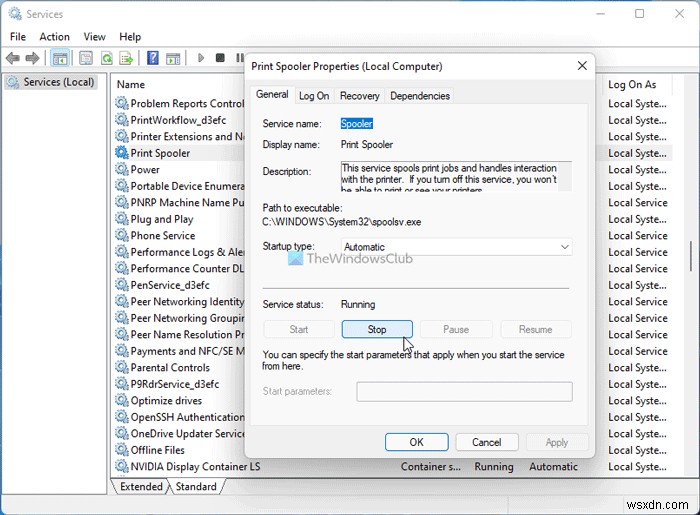Click the gear icon beside Optimize drives
The height and width of the screenshot is (515, 700).
tap(121, 400)
